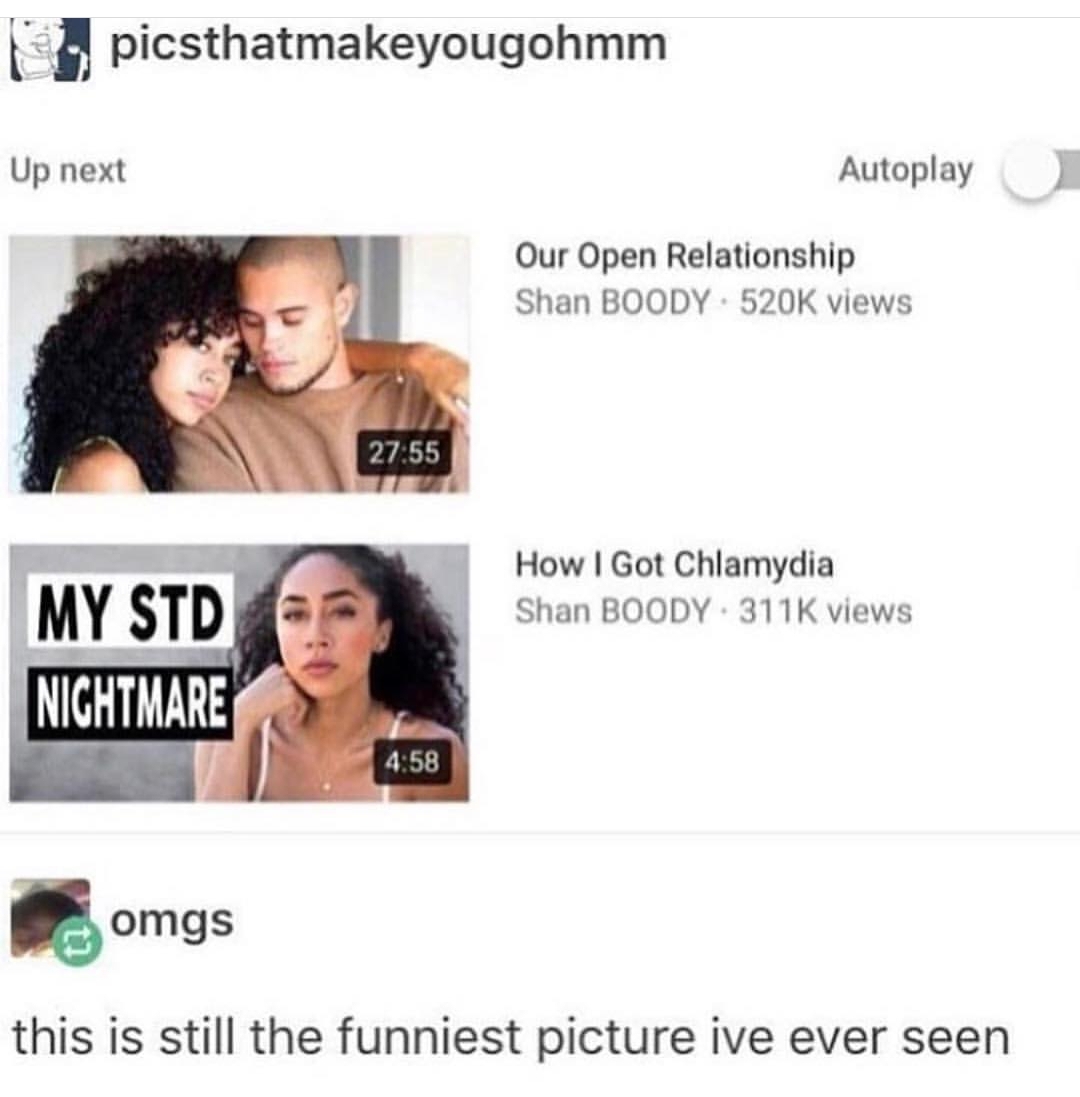Open the omgs username link
Screen dimensions: 1080x1097
coord(171,922)
